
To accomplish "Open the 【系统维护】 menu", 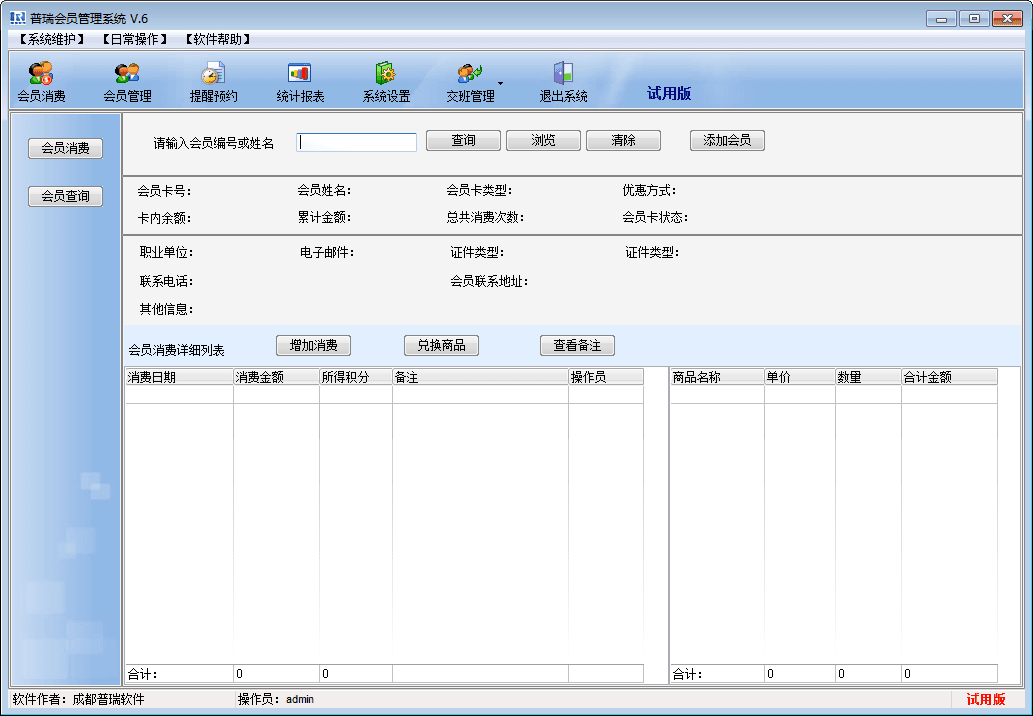I will click(52, 40).
